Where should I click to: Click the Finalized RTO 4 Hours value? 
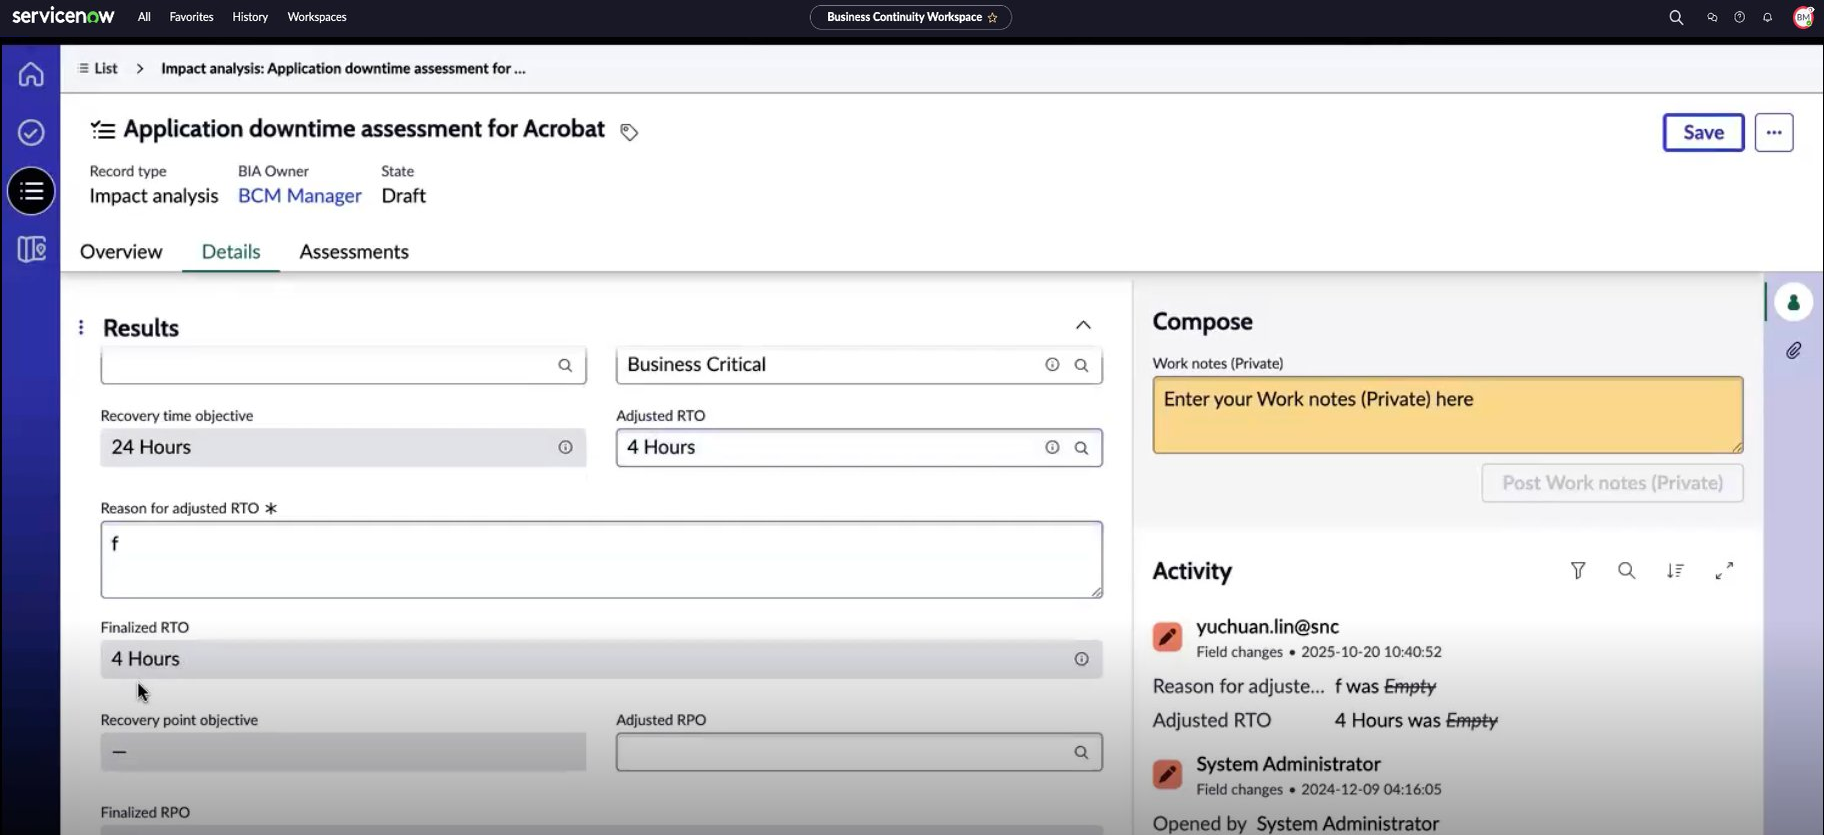tap(146, 659)
